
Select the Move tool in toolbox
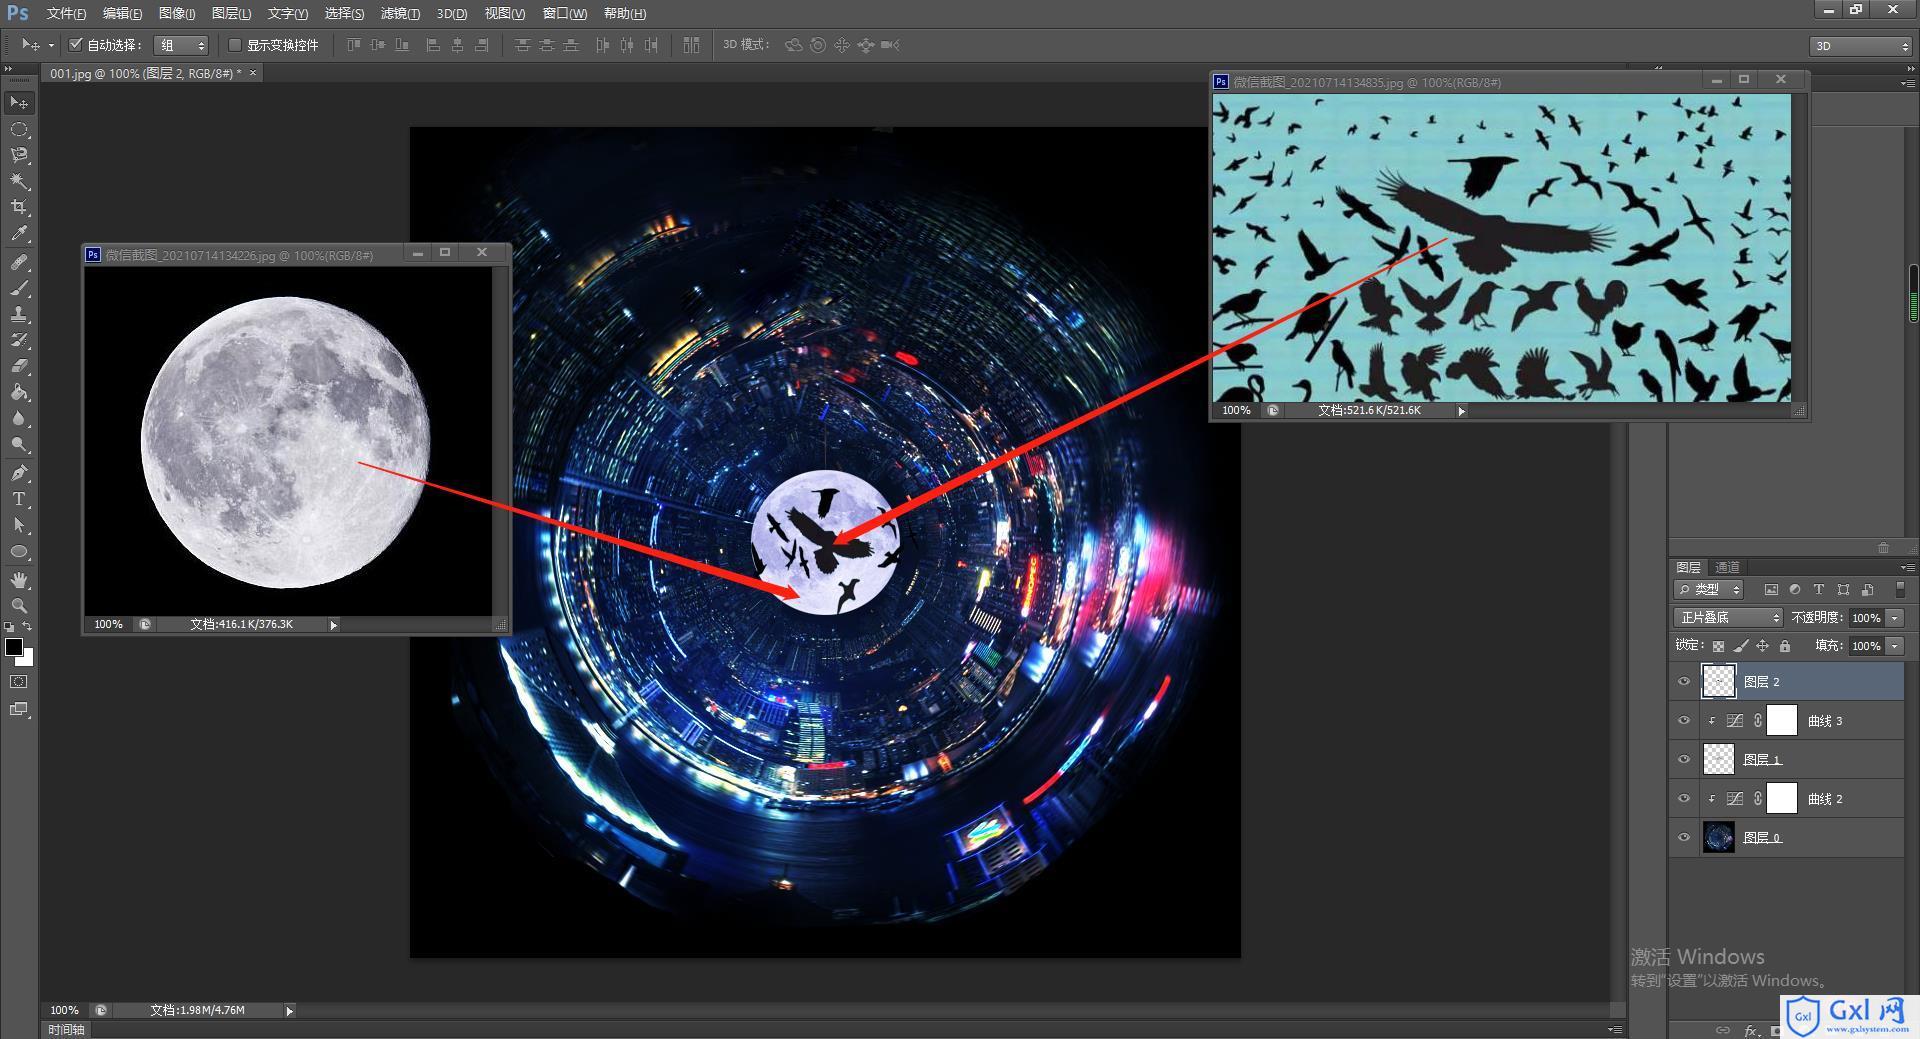[x=19, y=103]
